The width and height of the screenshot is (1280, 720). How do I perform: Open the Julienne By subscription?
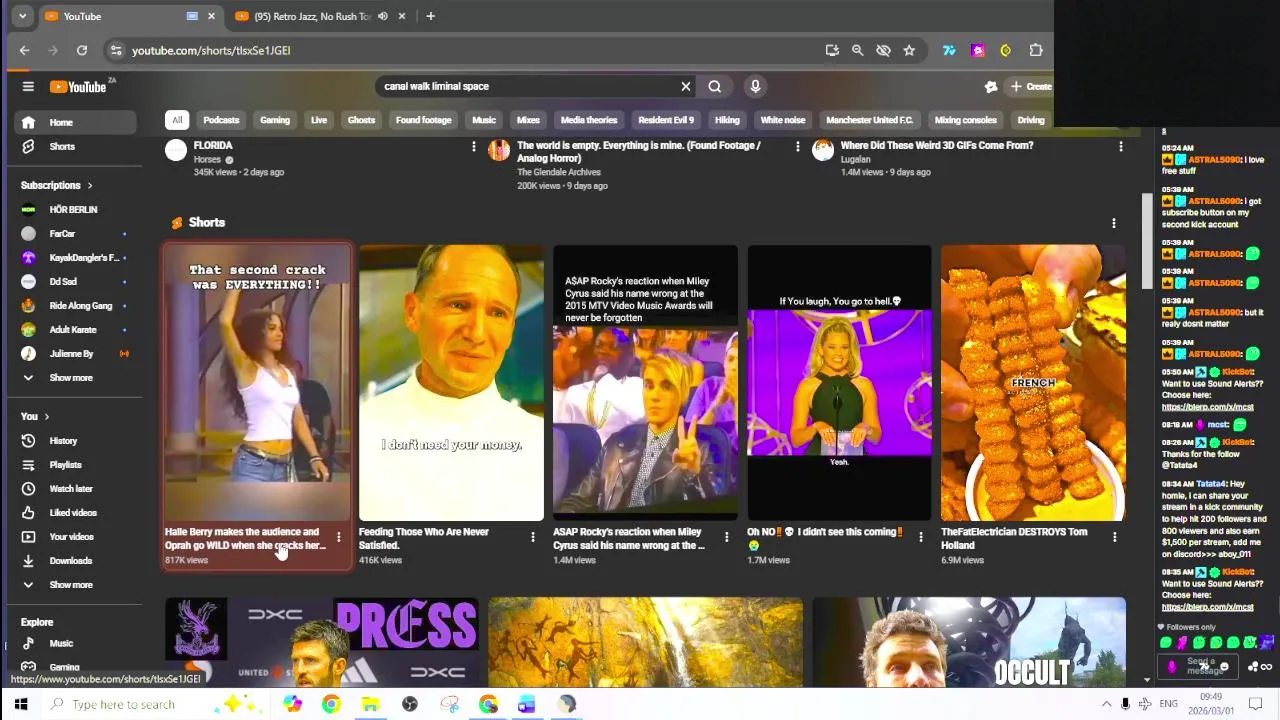[75, 354]
